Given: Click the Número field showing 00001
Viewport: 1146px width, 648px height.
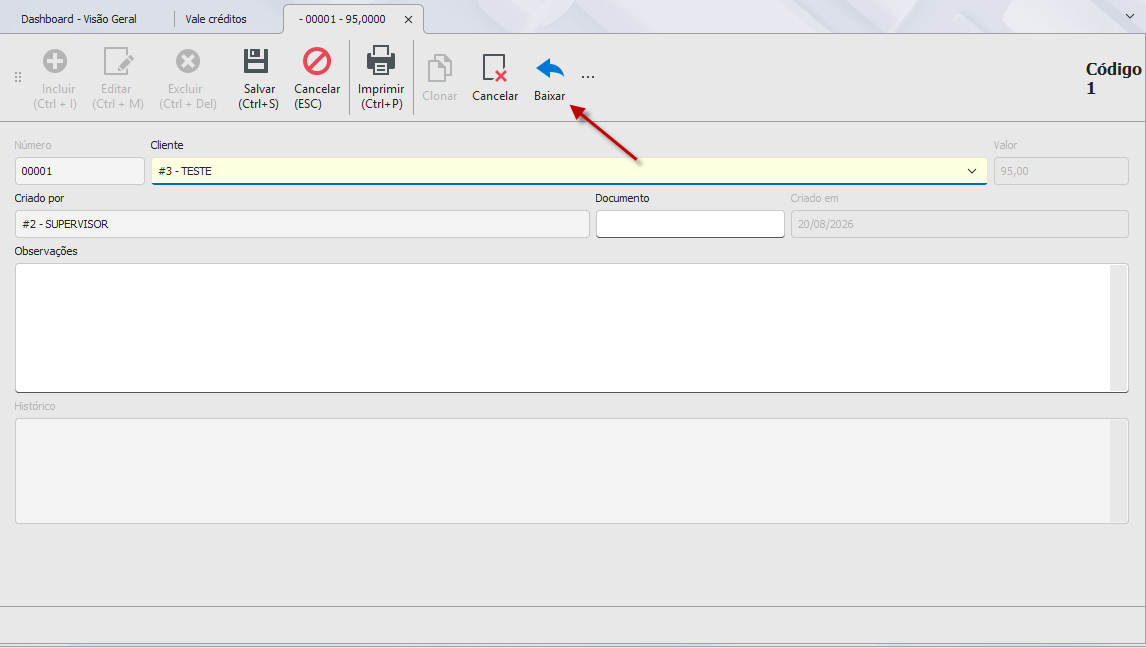Looking at the screenshot, I should point(80,171).
